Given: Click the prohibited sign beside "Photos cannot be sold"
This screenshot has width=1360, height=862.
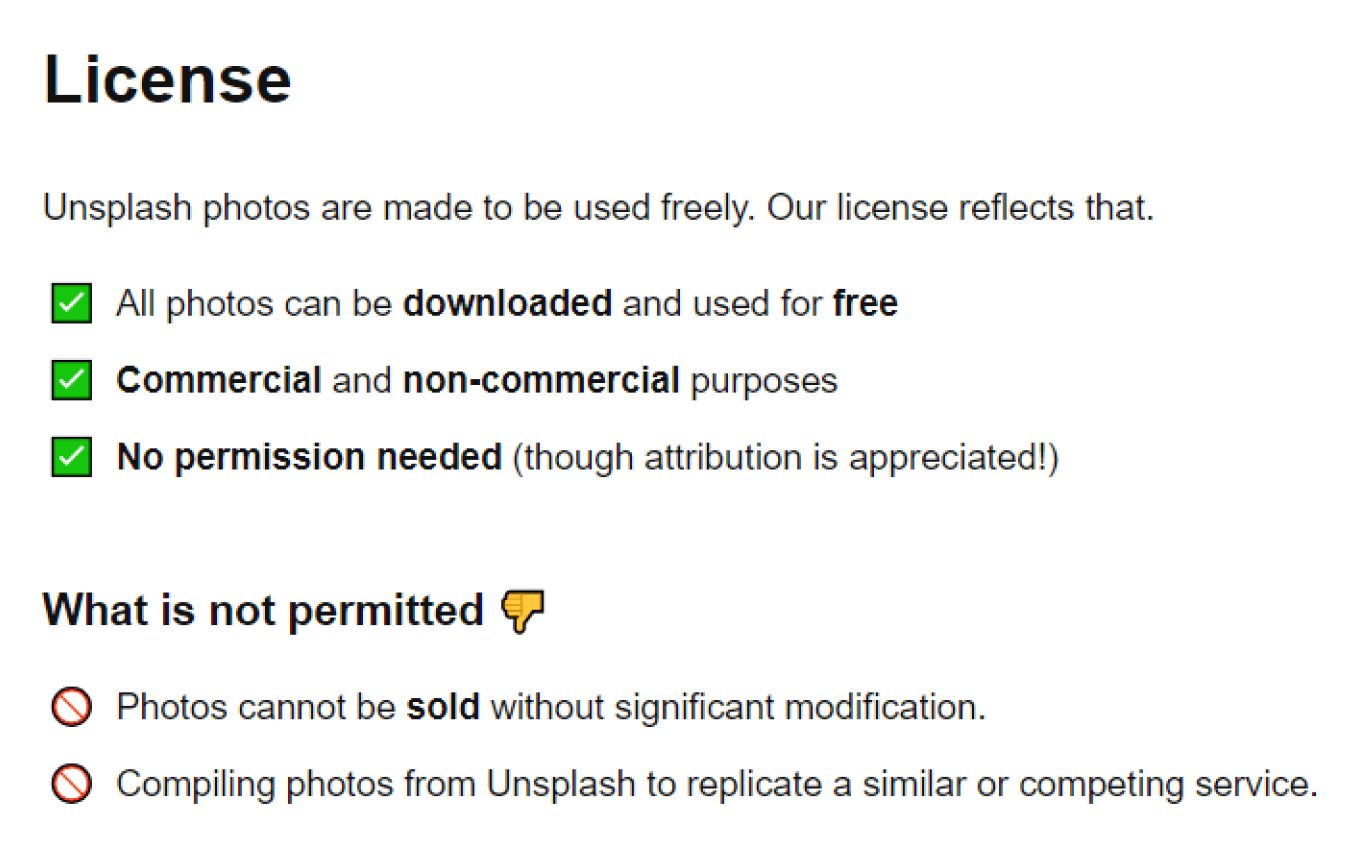Looking at the screenshot, I should [71, 707].
